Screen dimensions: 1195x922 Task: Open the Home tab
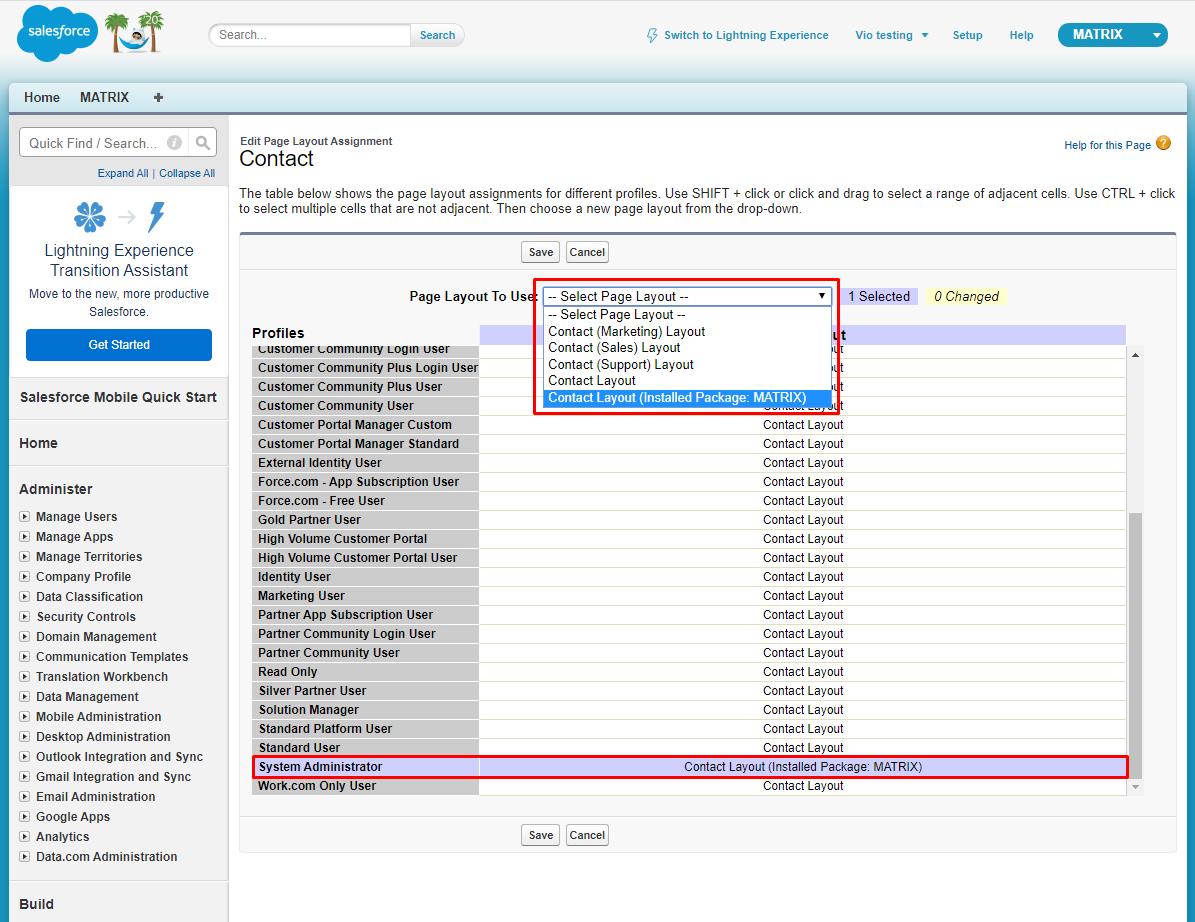41,98
